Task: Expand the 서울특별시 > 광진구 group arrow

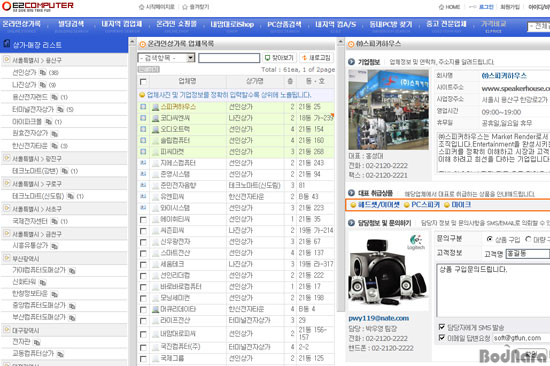Action: tap(6, 158)
